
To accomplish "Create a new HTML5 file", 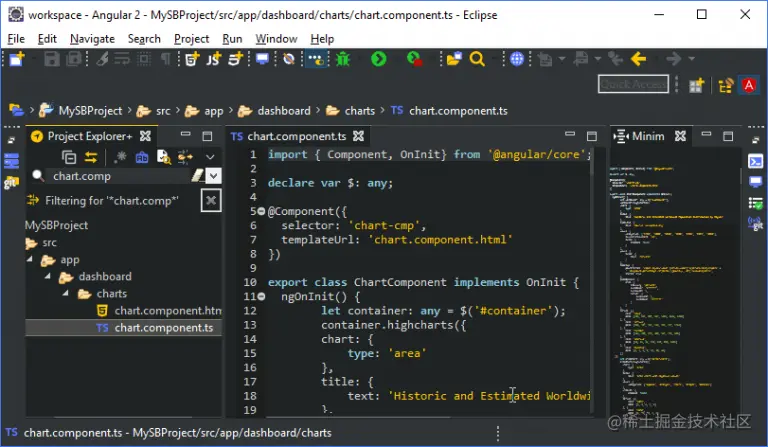I will pyautogui.click(x=192, y=59).
